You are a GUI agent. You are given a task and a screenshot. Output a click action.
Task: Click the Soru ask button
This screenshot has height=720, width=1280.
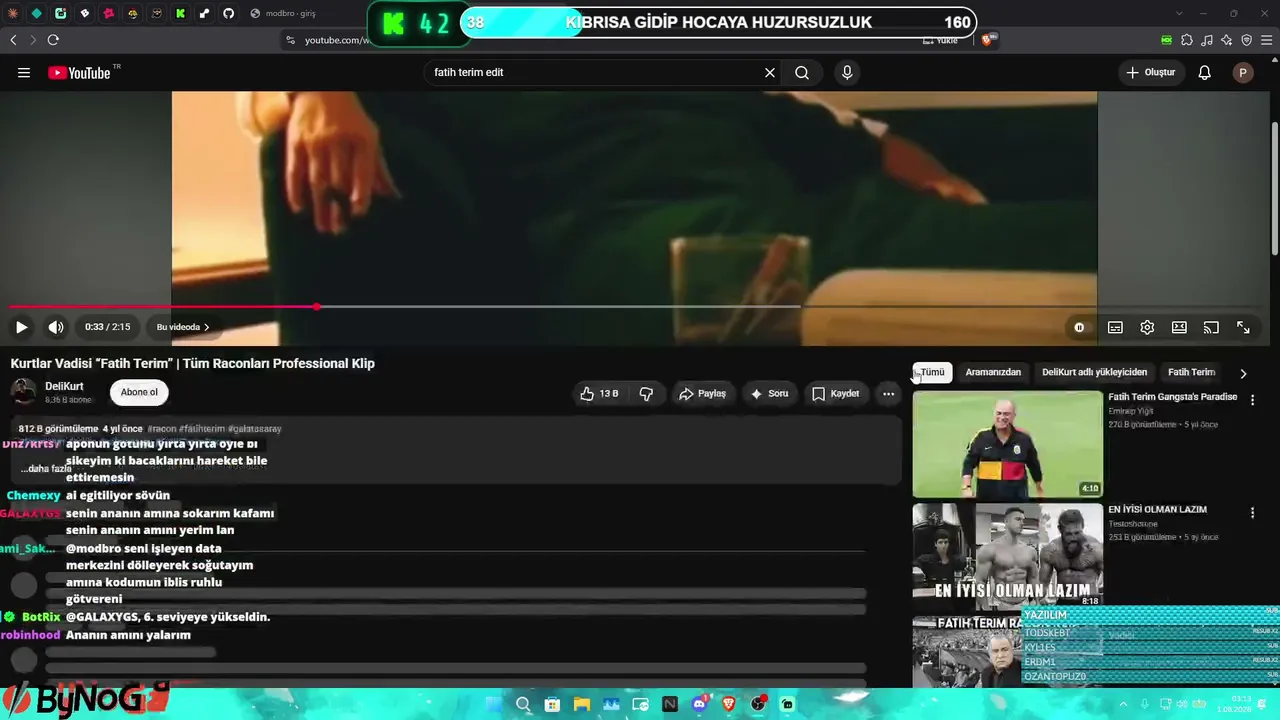770,394
